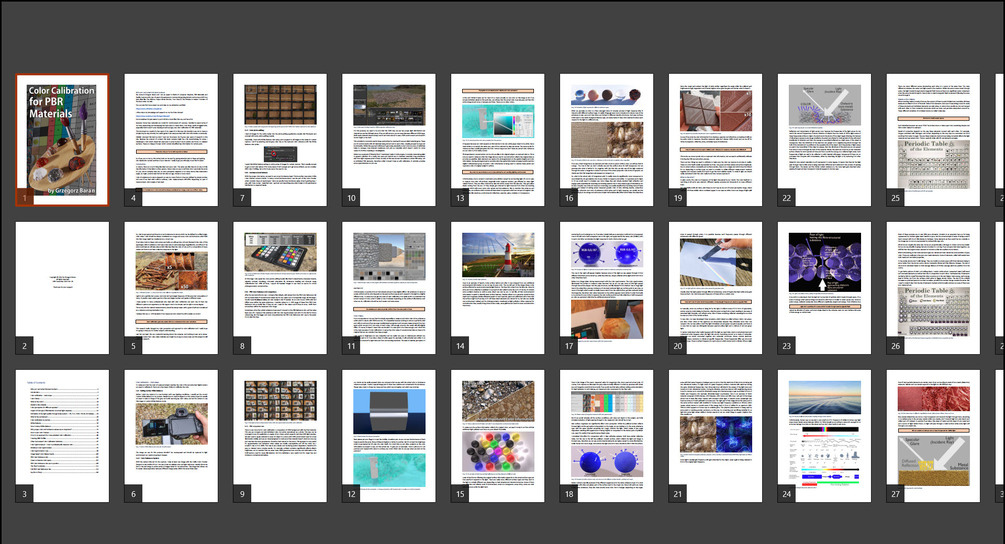Select page 25 with Periodic Table image
Viewport: 1005px width, 544px height.
933,140
